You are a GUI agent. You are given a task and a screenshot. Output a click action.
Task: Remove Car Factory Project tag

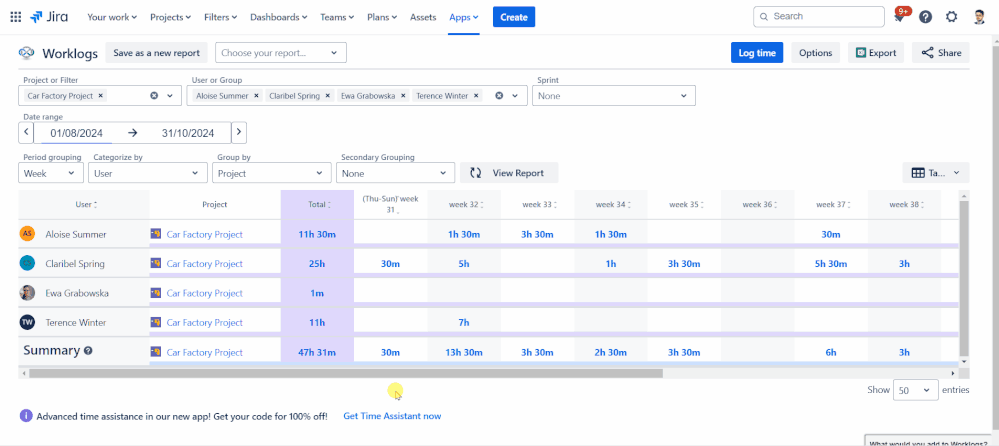tap(101, 96)
